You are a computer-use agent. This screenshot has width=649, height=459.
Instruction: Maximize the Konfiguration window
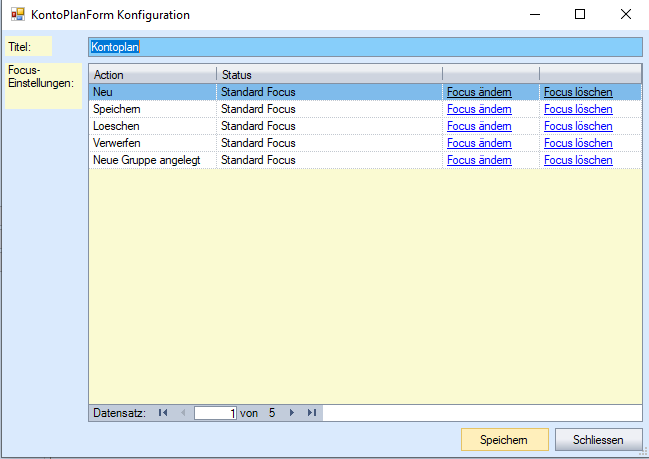(580, 15)
